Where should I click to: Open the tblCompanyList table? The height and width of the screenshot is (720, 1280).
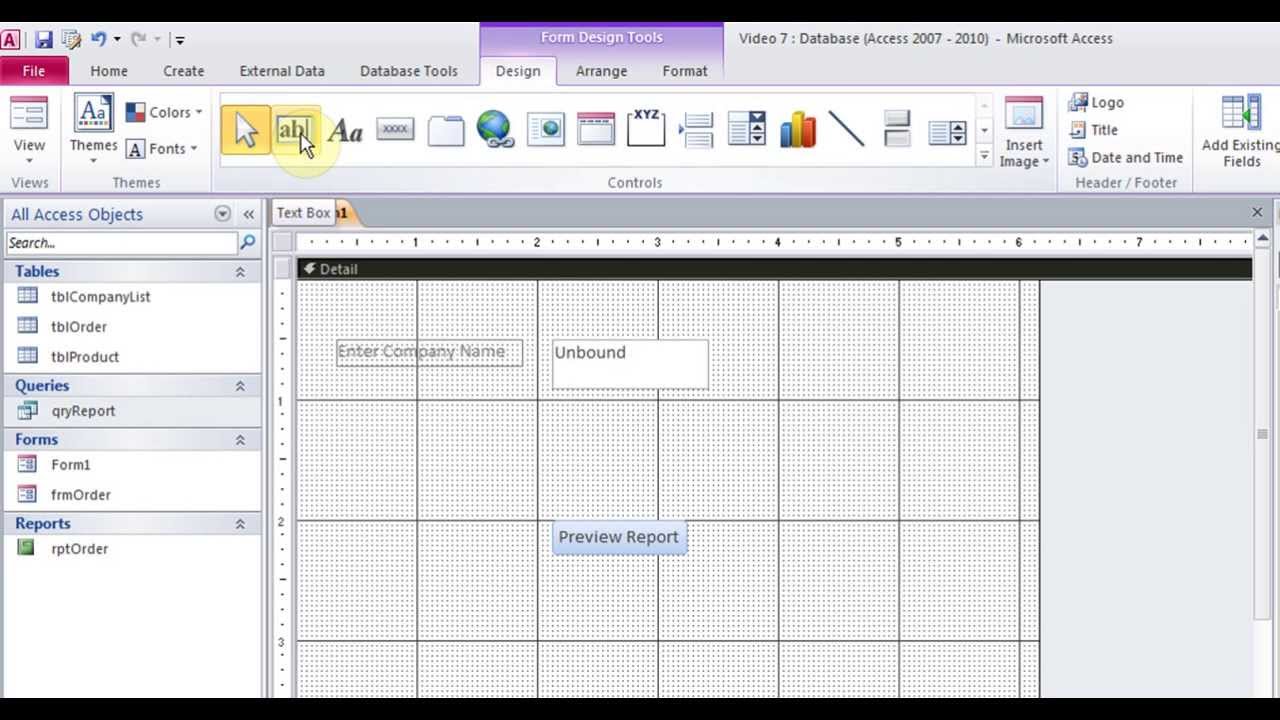[100, 297]
